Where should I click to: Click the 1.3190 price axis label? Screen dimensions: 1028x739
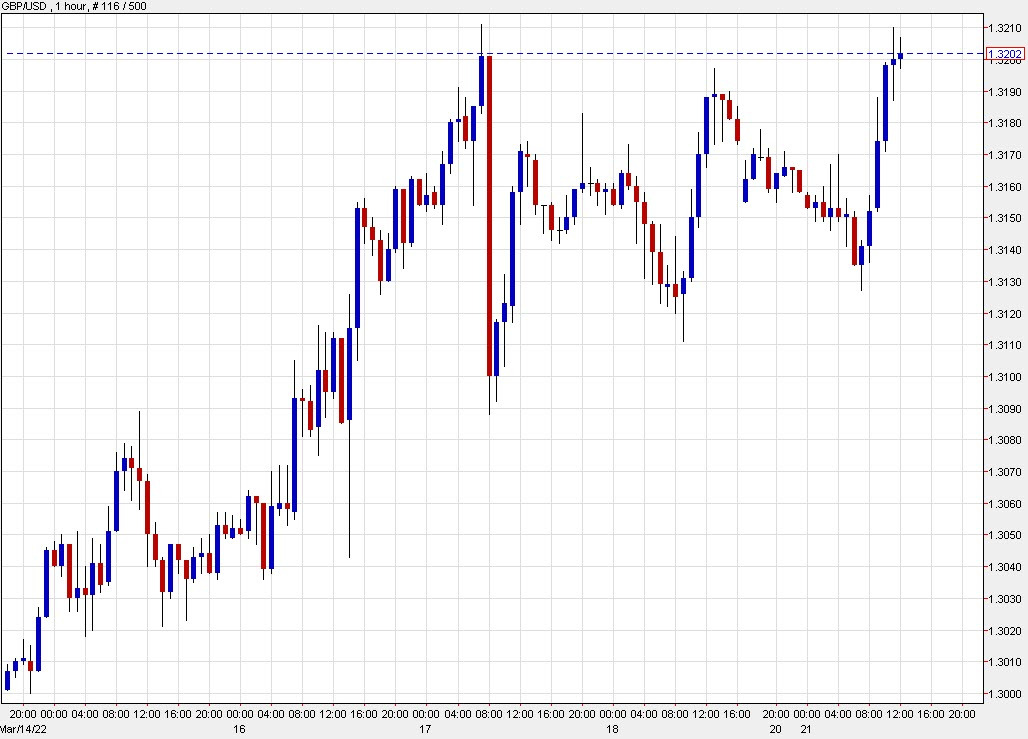tap(1005, 92)
